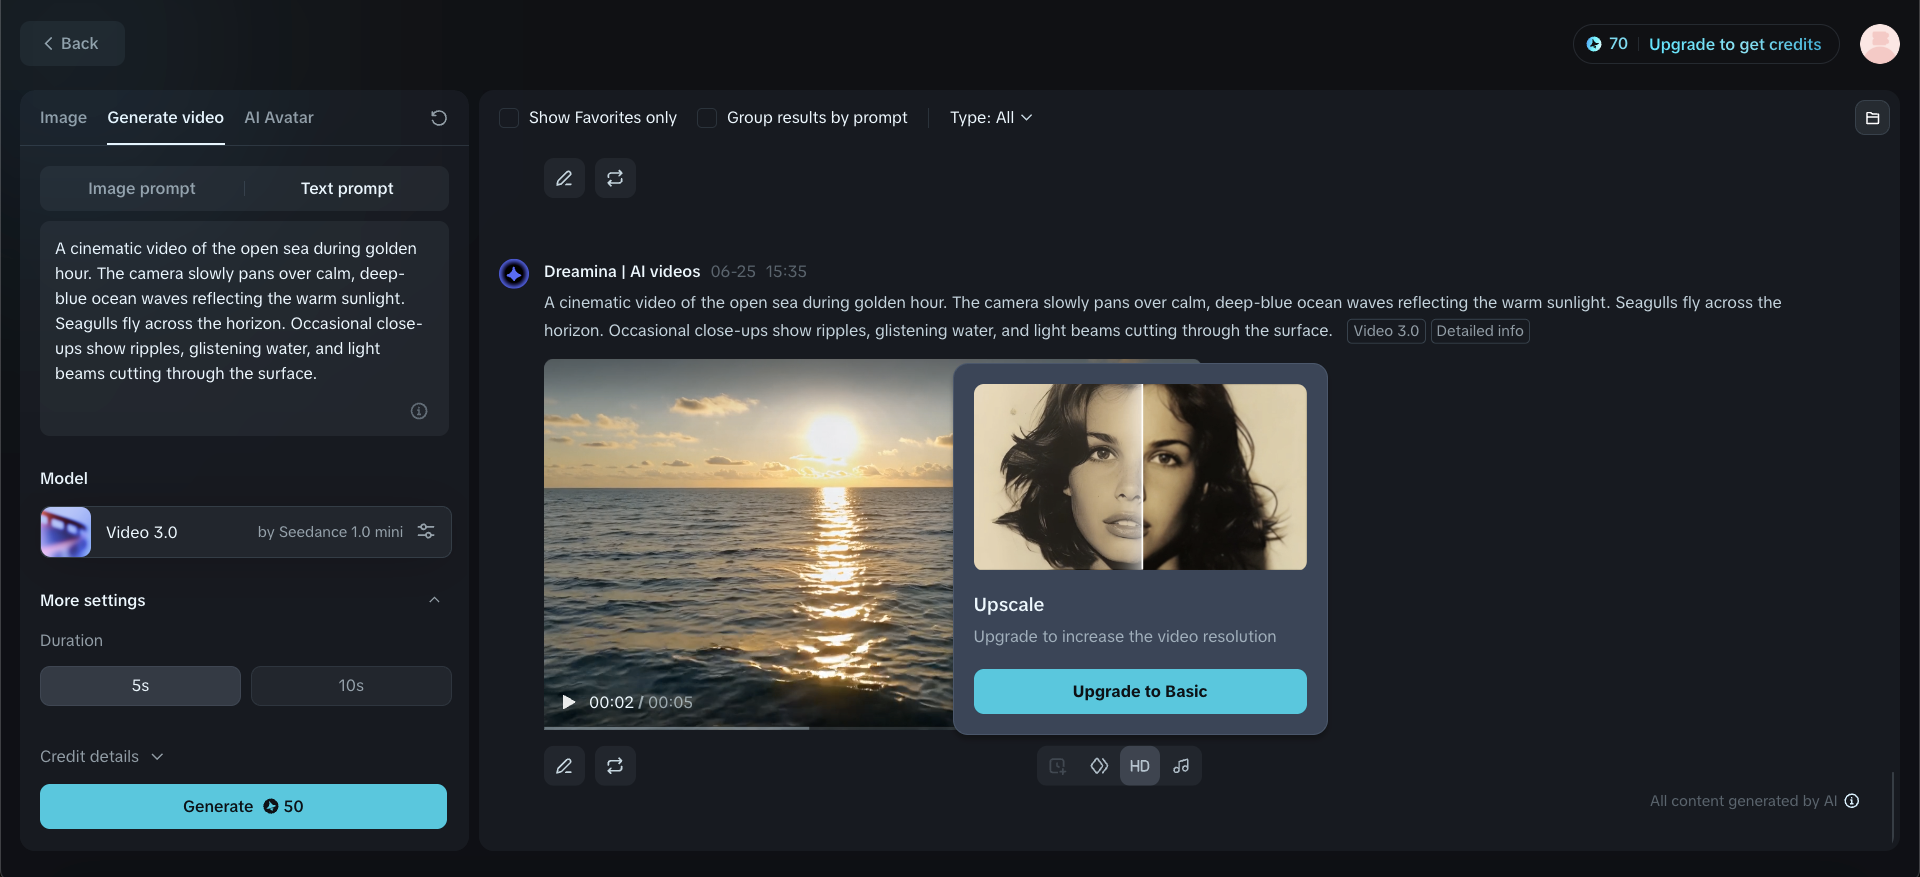
Task: Click the video progress bar
Action: pyautogui.click(x=748, y=728)
